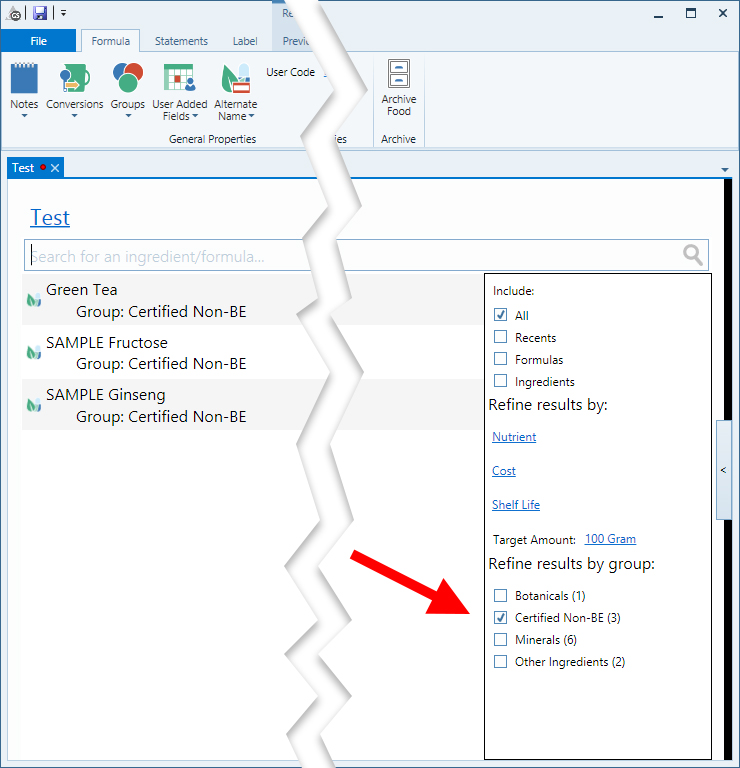Viewport: 740px width, 768px height.
Task: Open the document tab list dropdown
Action: click(725, 170)
